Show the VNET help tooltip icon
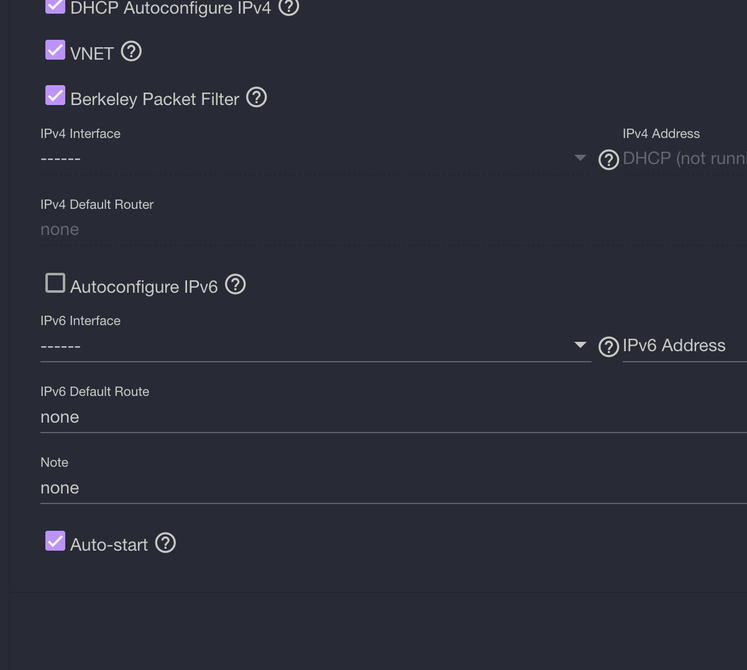Viewport: 747px width, 670px height. (131, 51)
